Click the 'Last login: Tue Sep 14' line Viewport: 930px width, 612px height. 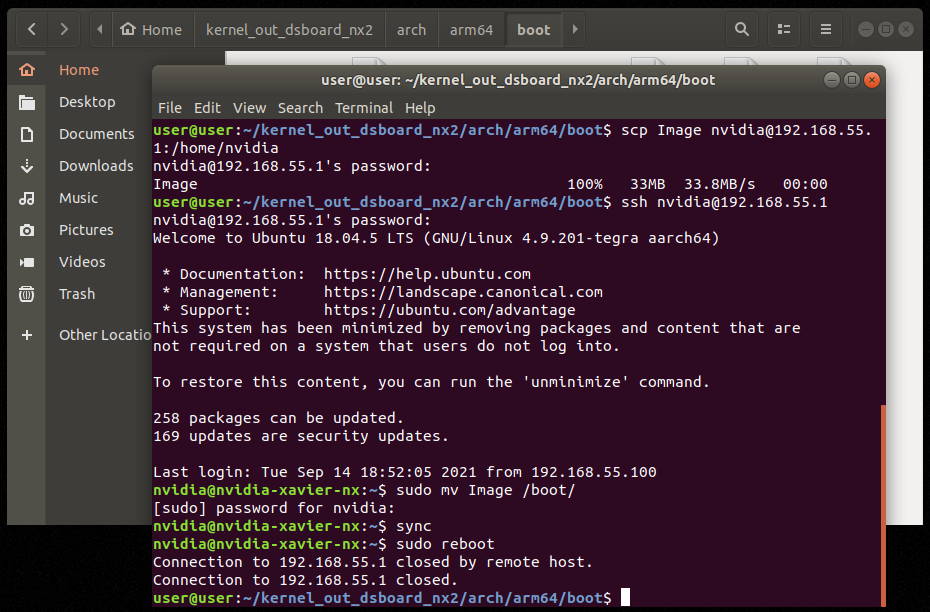[x=405, y=472]
